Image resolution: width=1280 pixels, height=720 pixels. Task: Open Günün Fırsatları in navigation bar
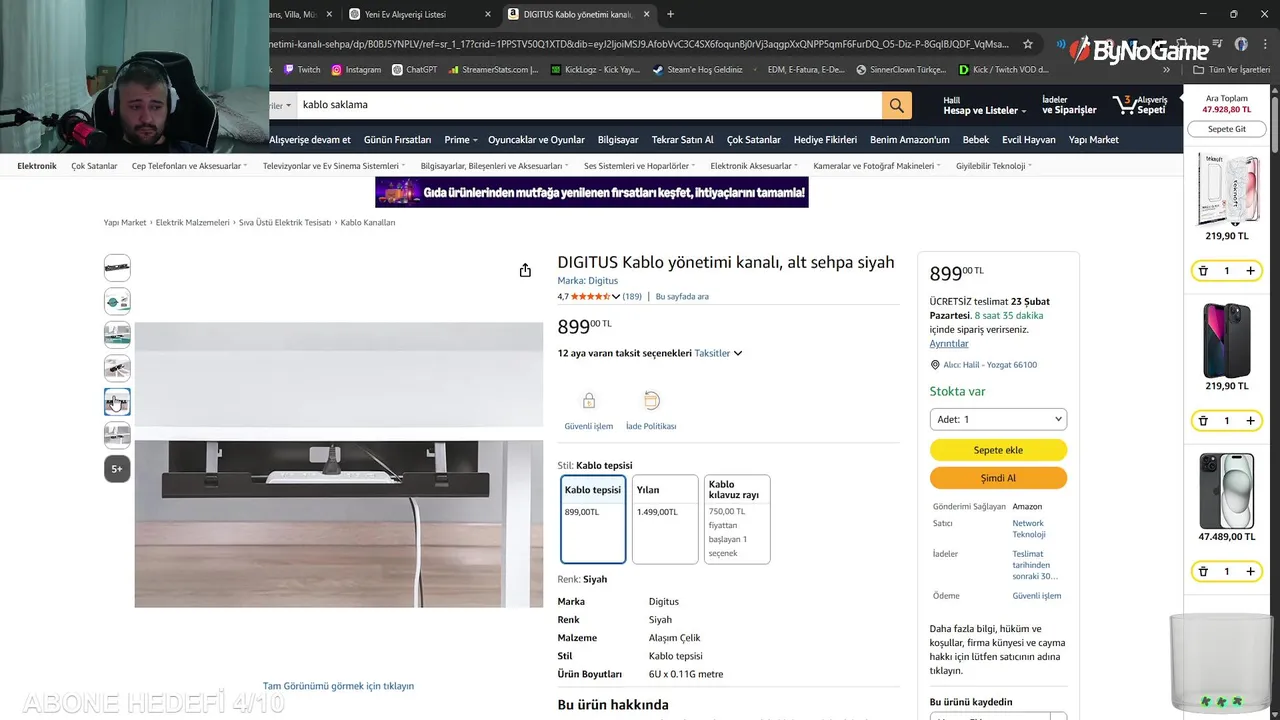[x=397, y=140]
